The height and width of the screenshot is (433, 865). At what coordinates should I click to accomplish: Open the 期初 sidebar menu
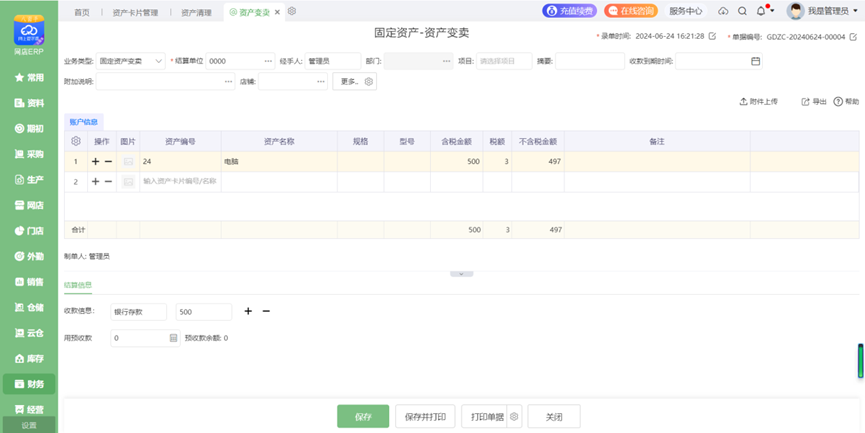[29, 129]
